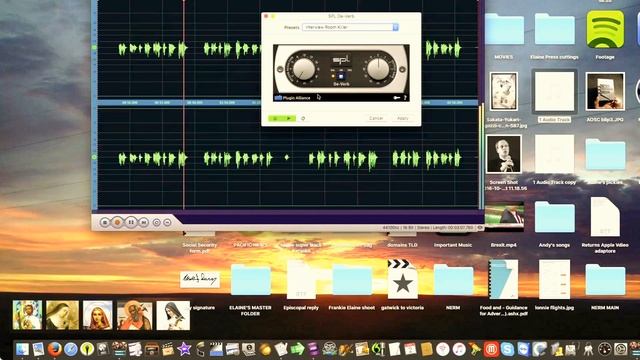Open Finder from the Dock

coord(22,349)
